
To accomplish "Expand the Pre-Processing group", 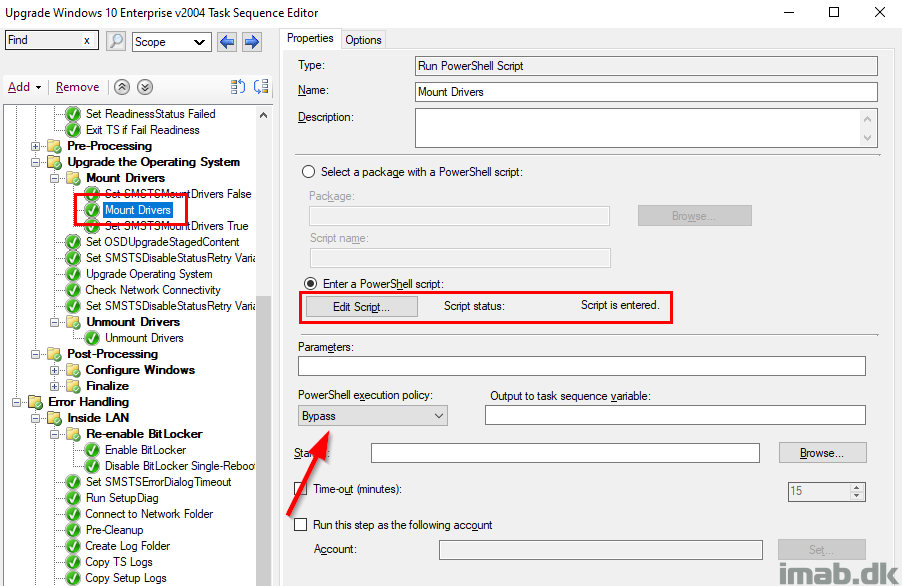I will pos(36,146).
